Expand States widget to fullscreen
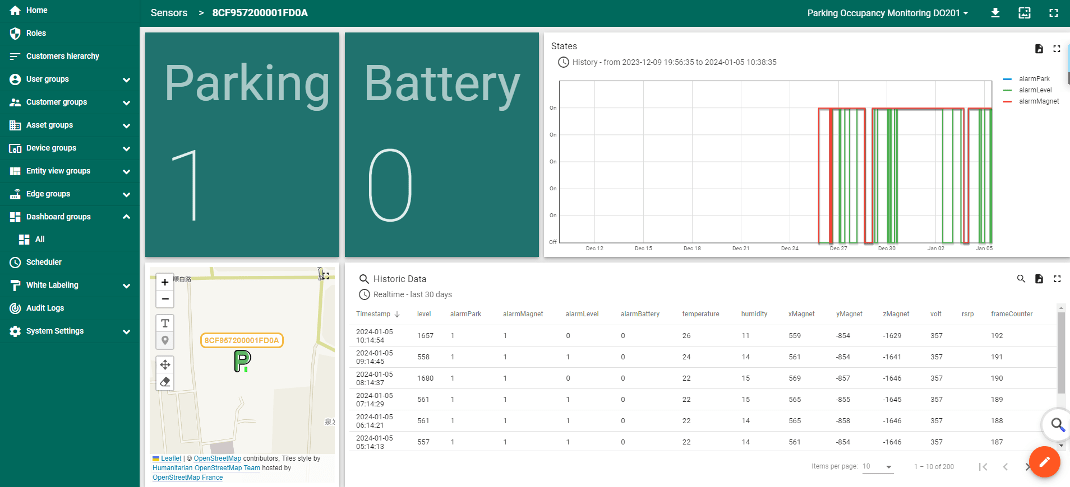Image resolution: width=1070 pixels, height=487 pixels. point(1056,48)
